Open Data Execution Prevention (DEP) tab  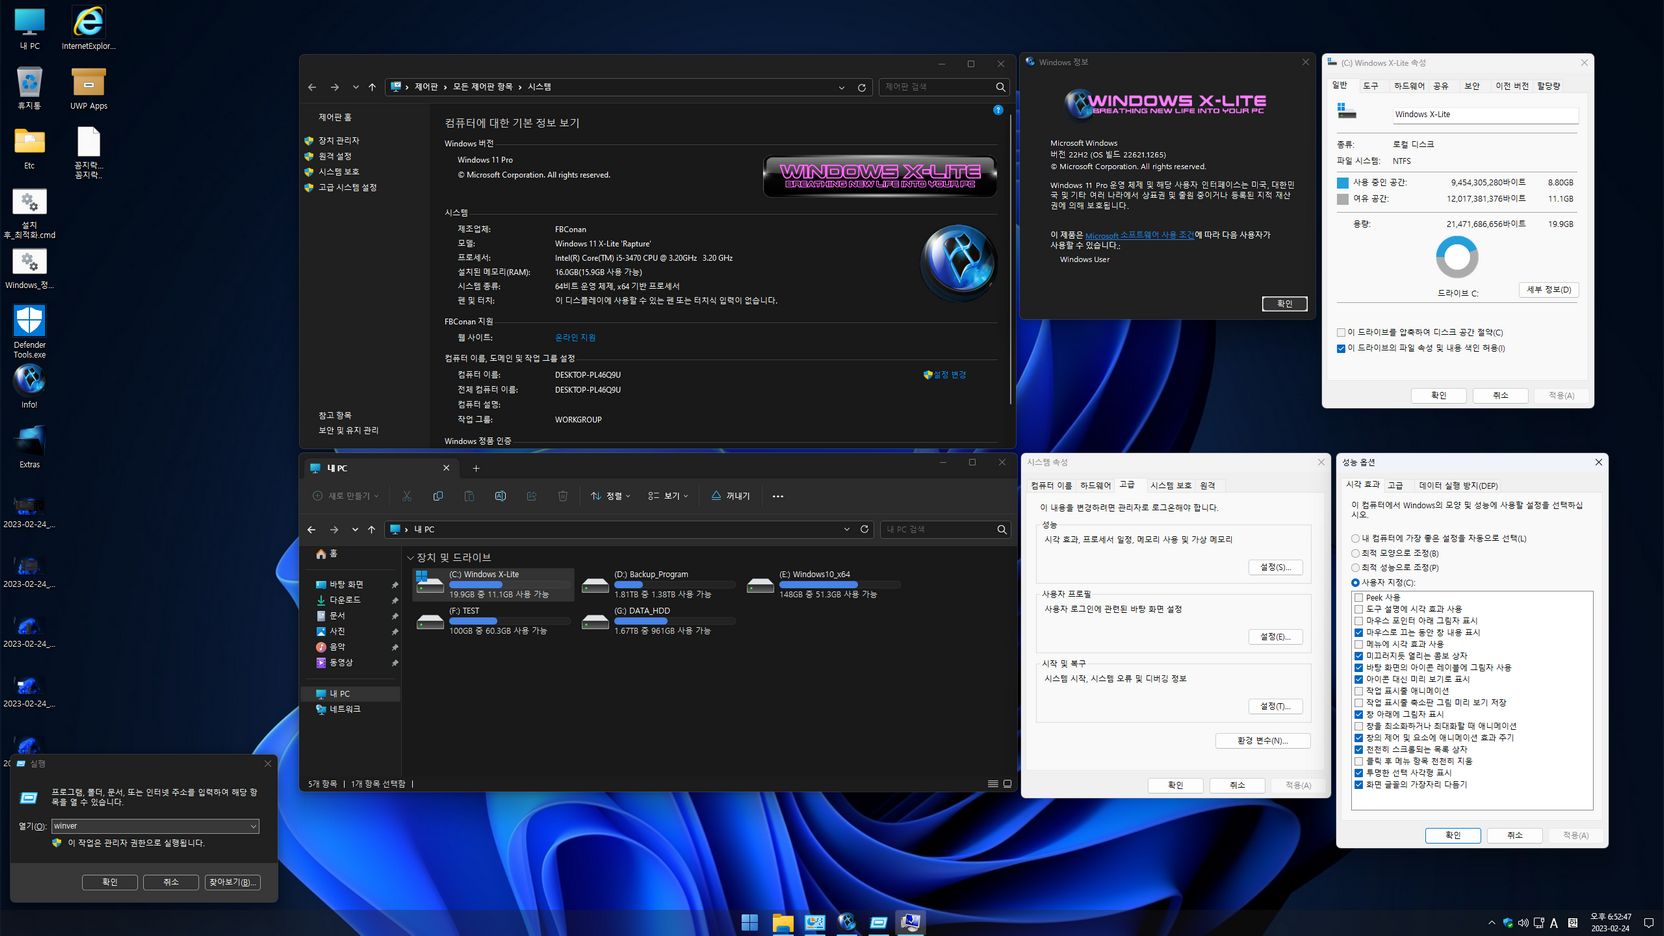pos(1458,486)
